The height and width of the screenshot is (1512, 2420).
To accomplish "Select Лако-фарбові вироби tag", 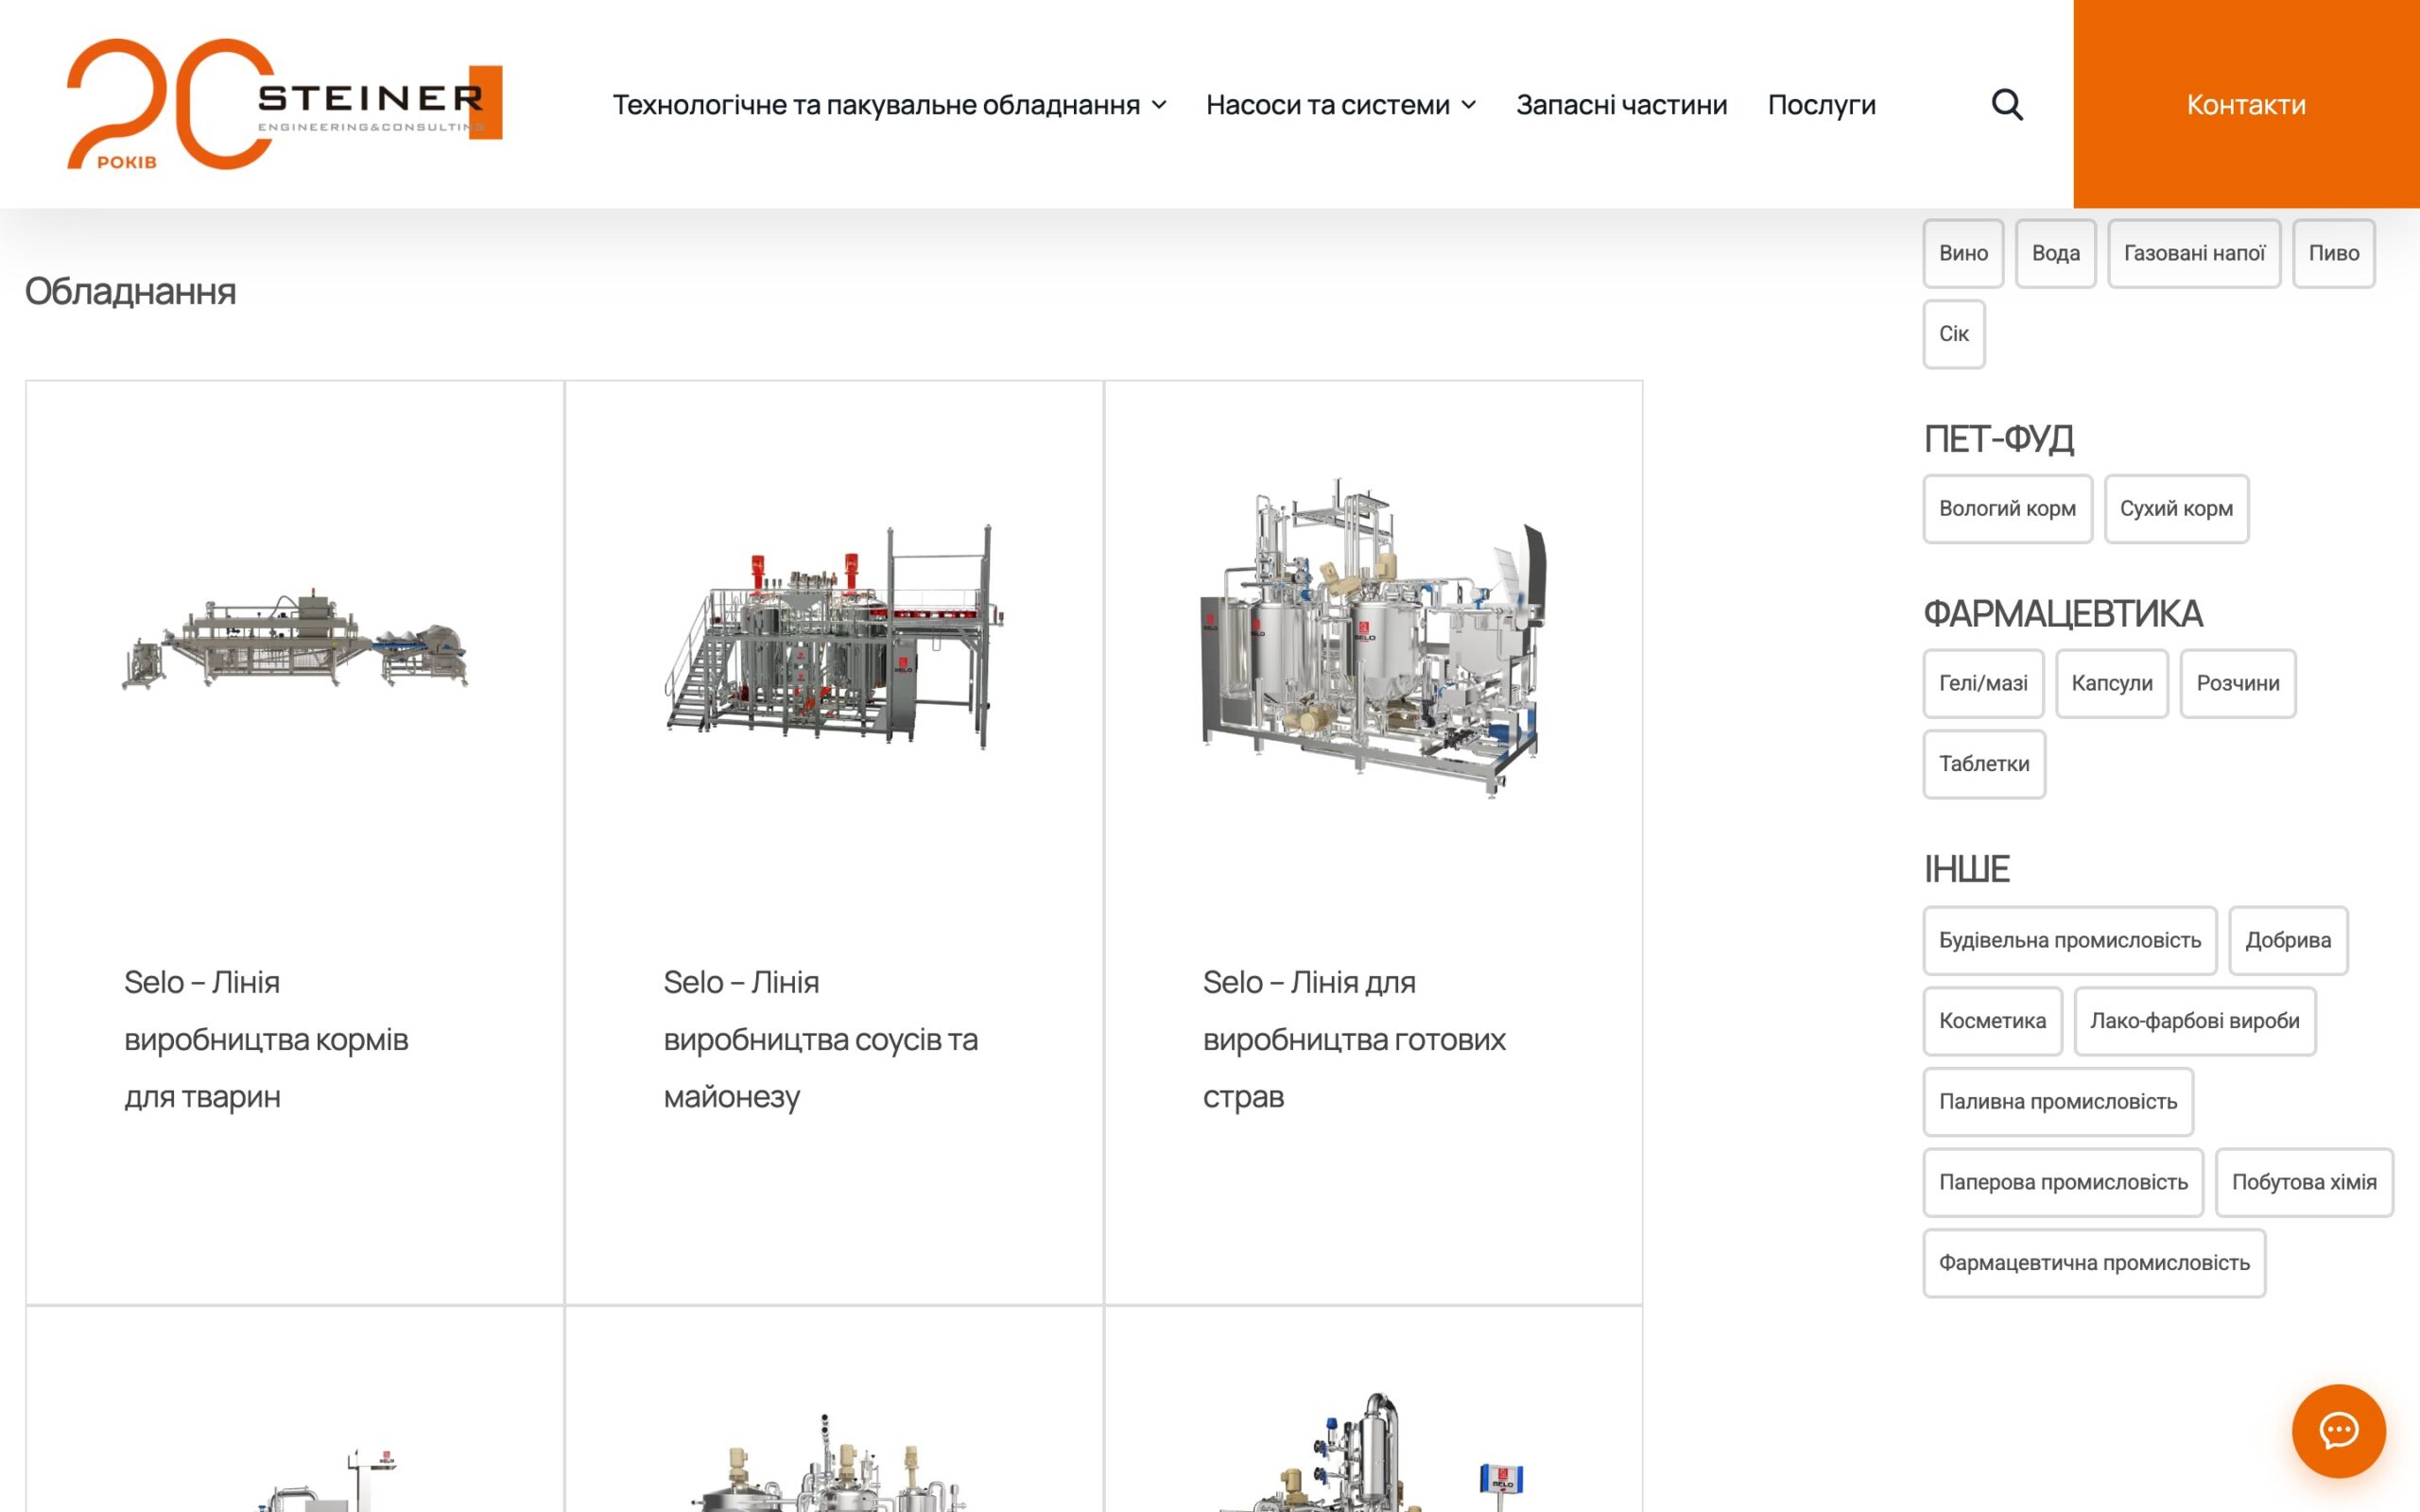I will 2195,1021.
